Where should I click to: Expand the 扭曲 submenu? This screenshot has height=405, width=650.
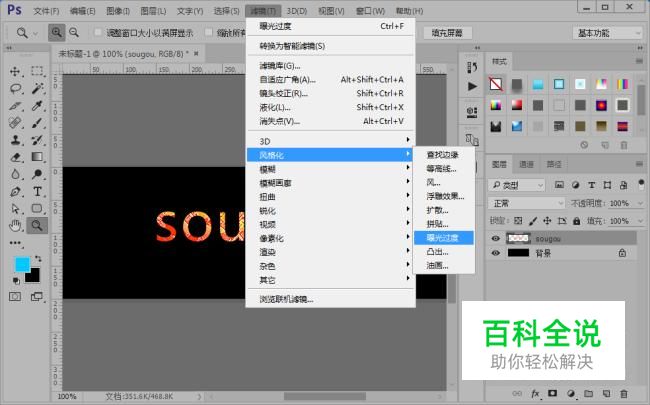pyautogui.click(x=330, y=196)
